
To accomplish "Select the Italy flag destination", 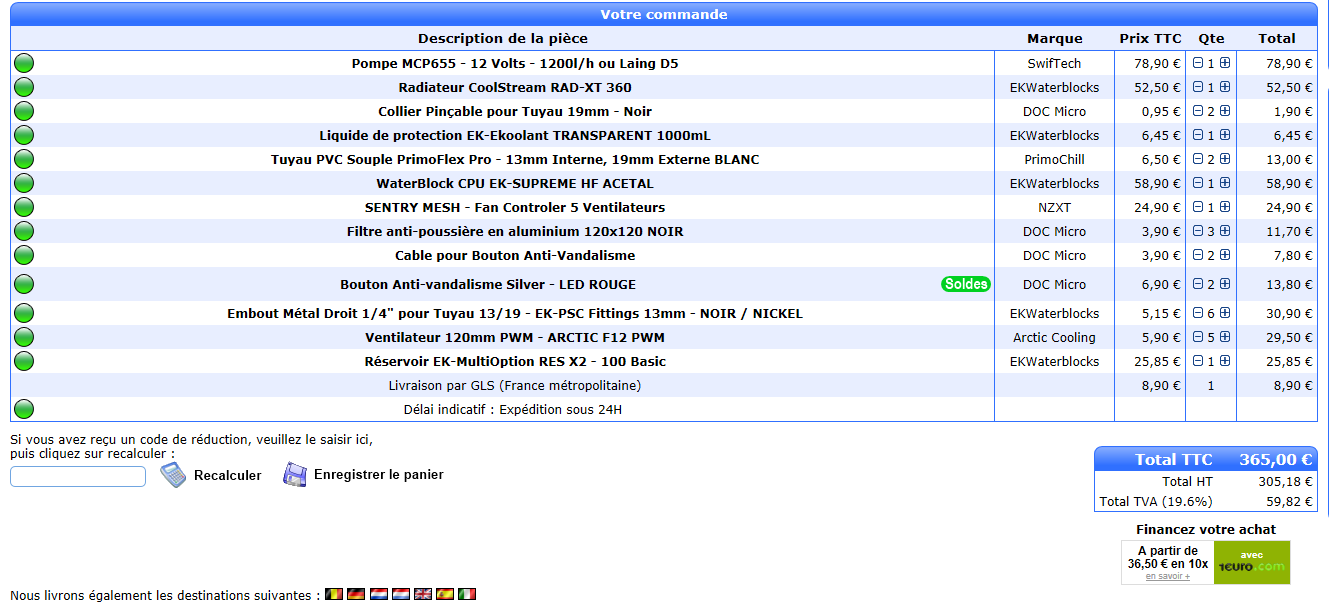I will 467,594.
